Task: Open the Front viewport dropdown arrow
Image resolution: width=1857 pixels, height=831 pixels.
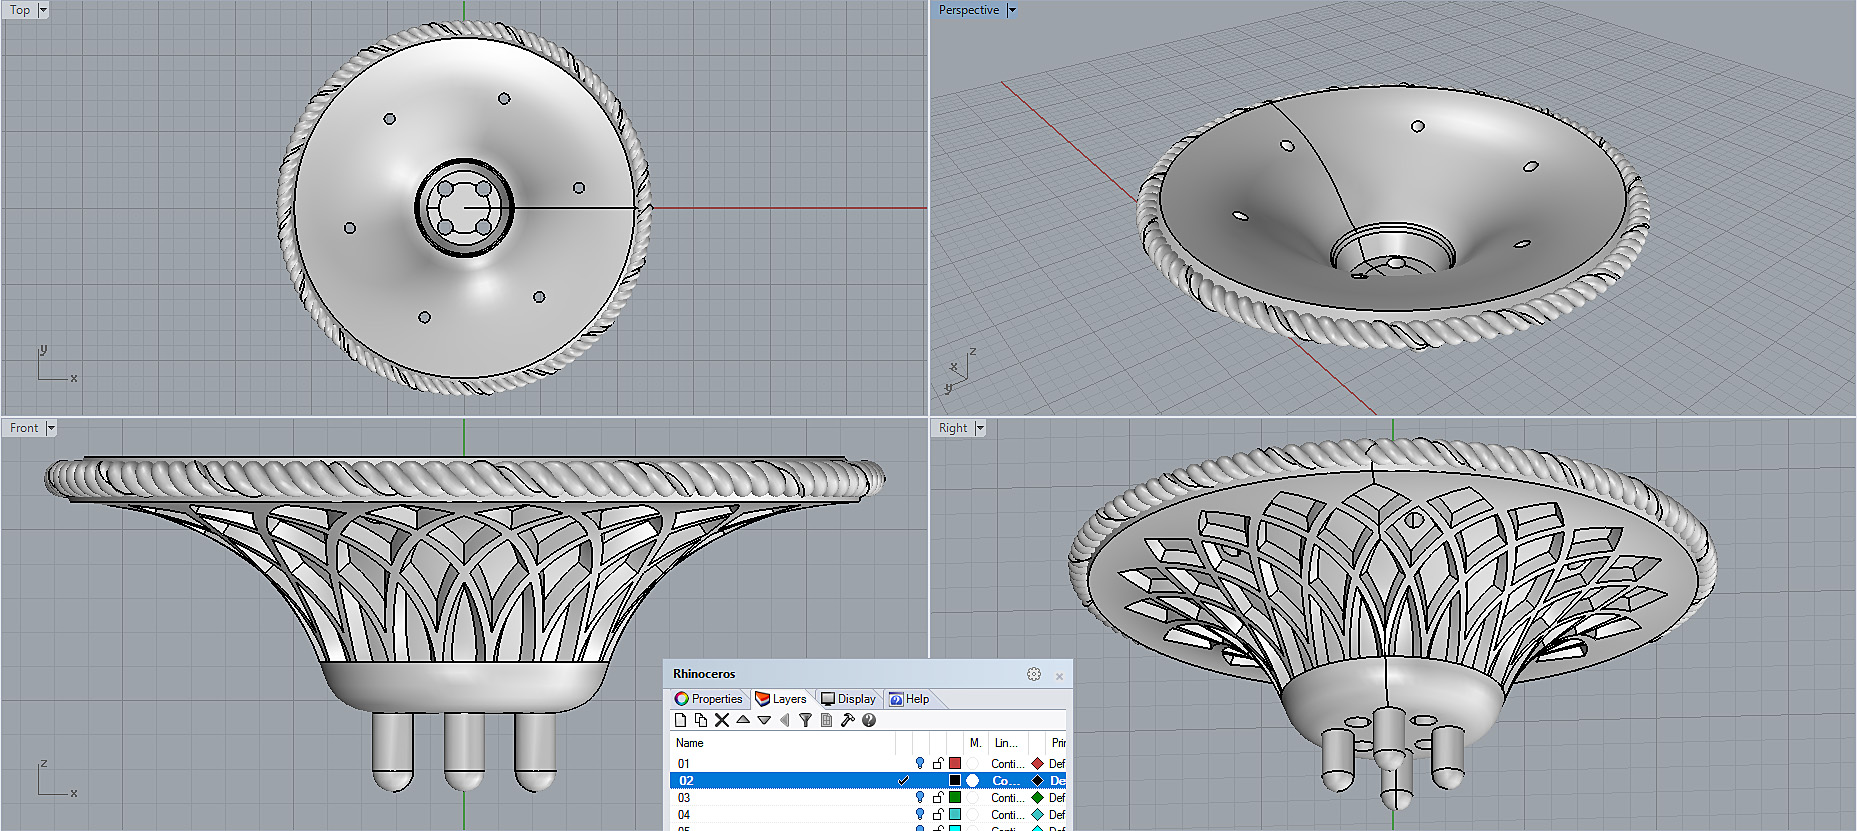Action: pos(51,428)
